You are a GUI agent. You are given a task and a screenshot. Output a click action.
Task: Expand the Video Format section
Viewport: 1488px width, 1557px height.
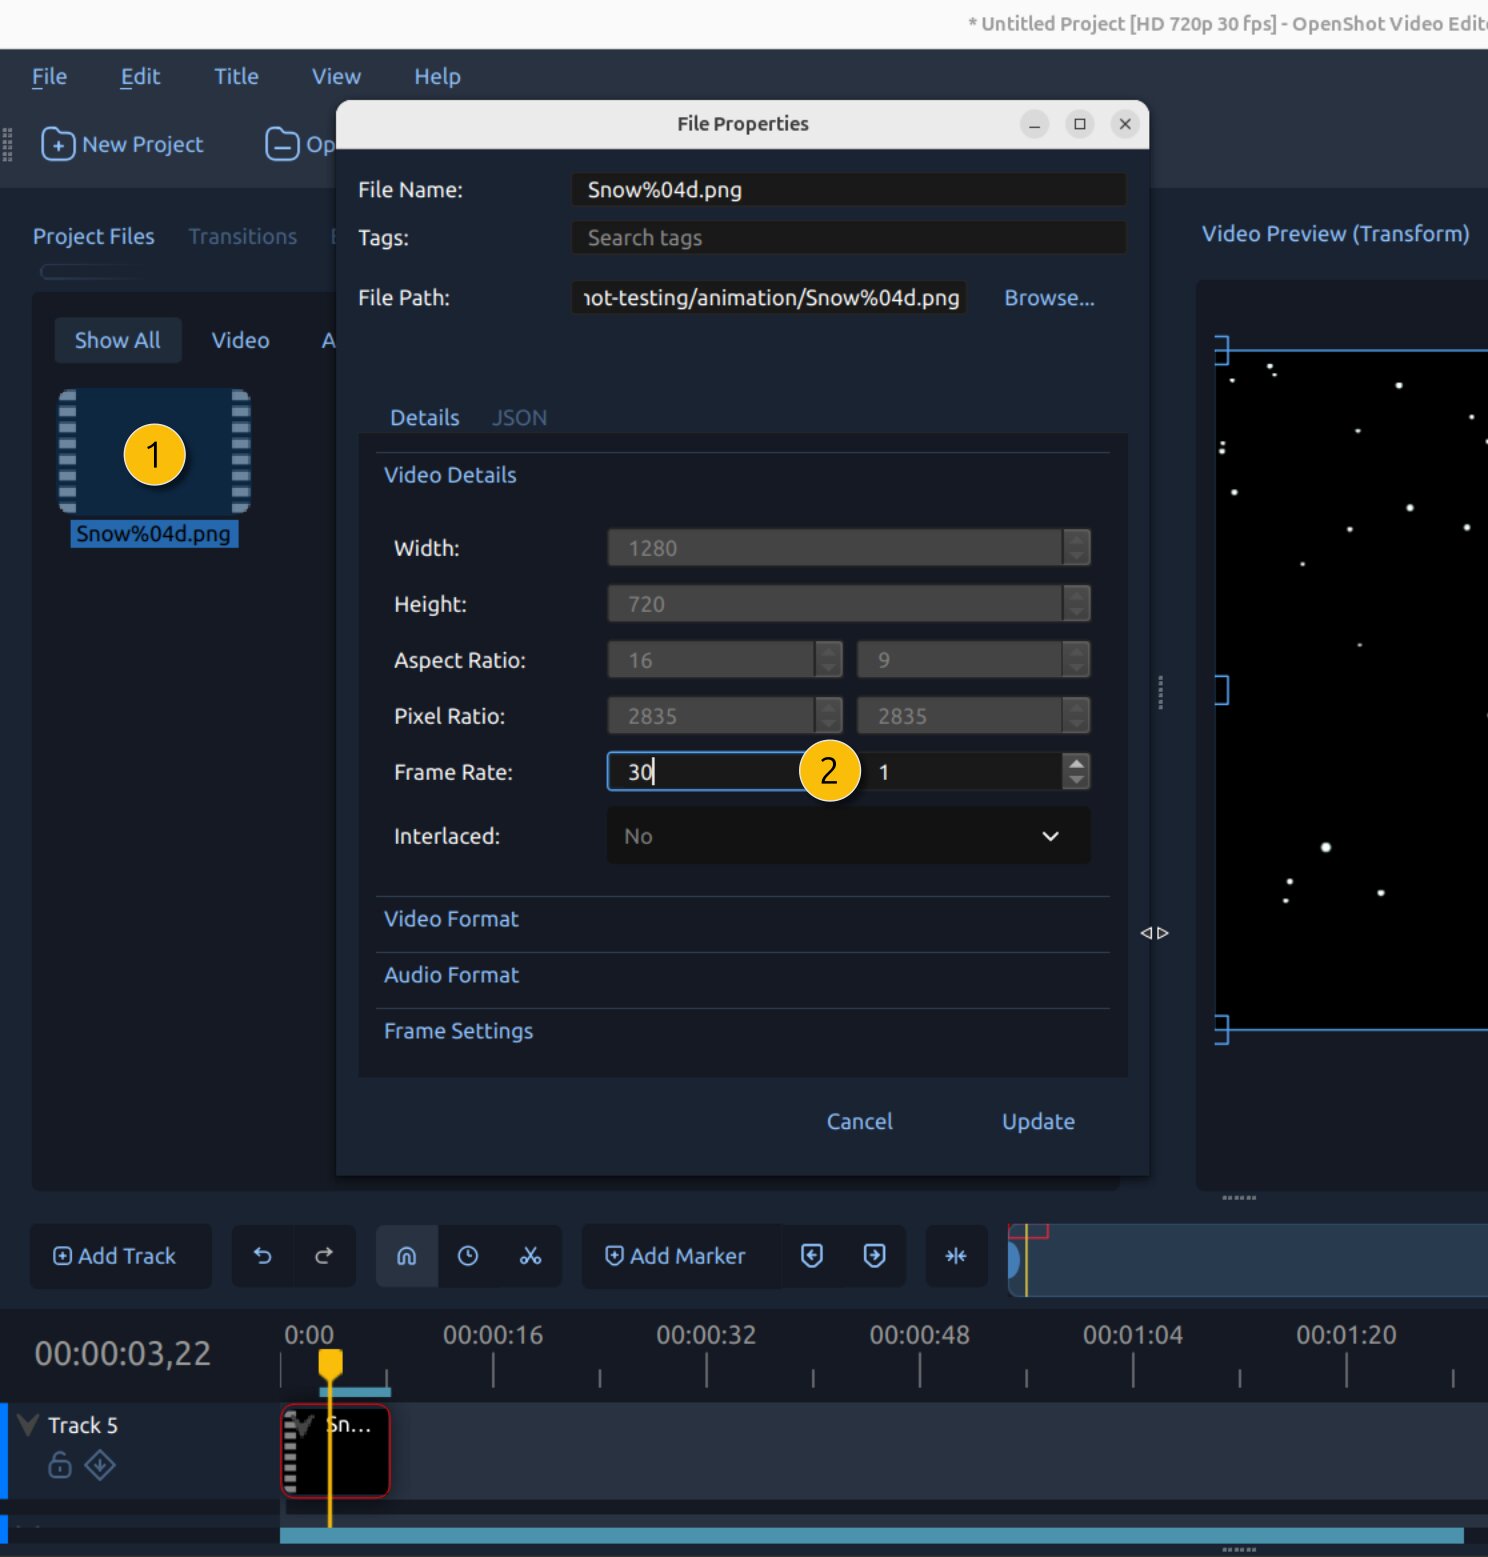click(451, 919)
